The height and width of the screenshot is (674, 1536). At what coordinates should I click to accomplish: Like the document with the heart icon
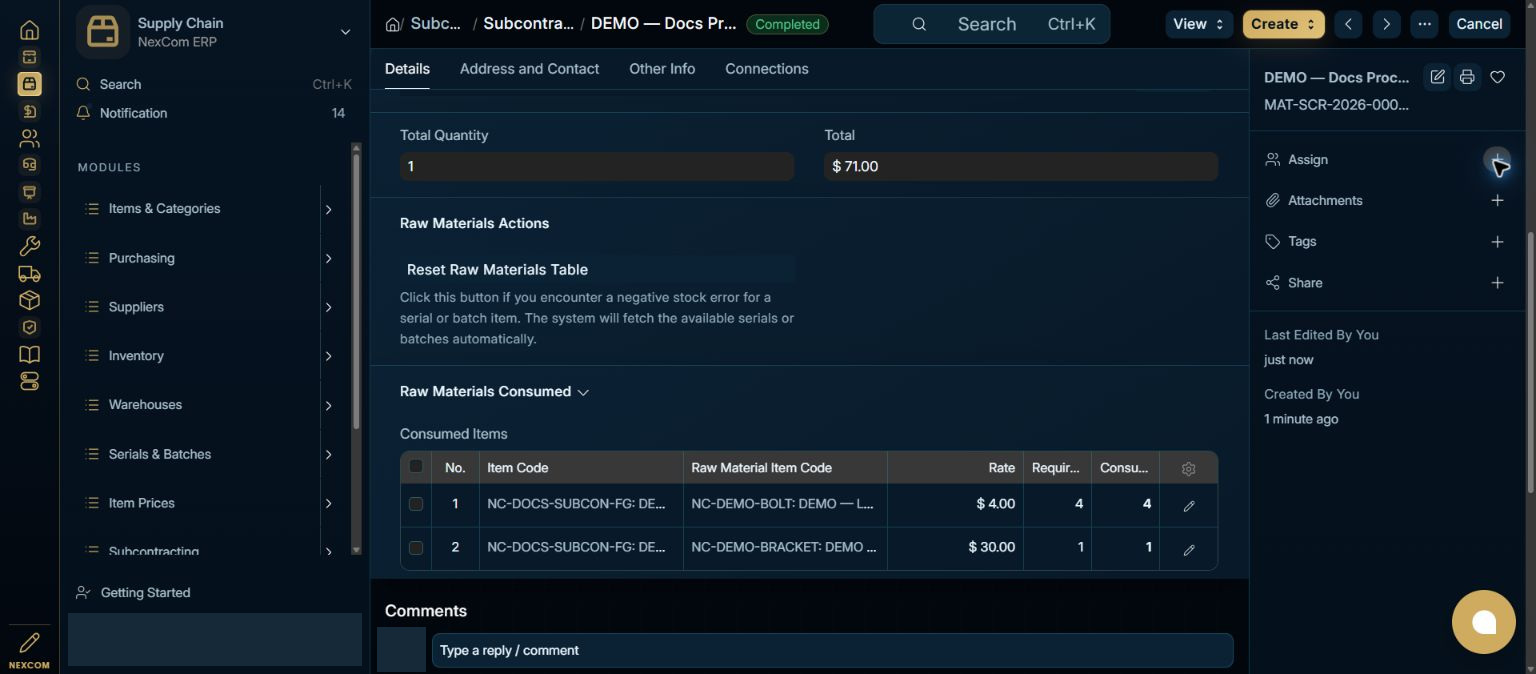tap(1497, 77)
